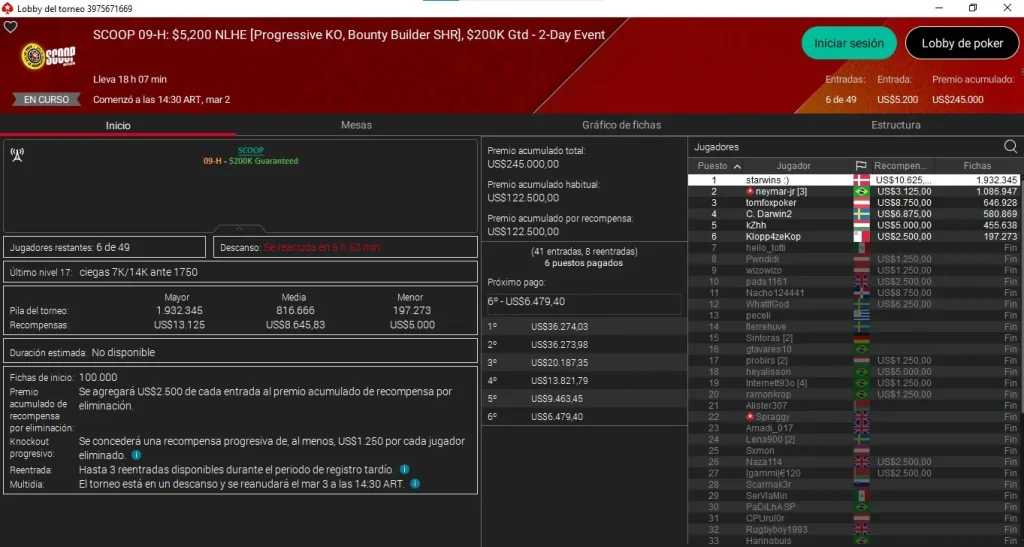Click the Jugador column header
The width and height of the screenshot is (1024, 547).
(793, 166)
